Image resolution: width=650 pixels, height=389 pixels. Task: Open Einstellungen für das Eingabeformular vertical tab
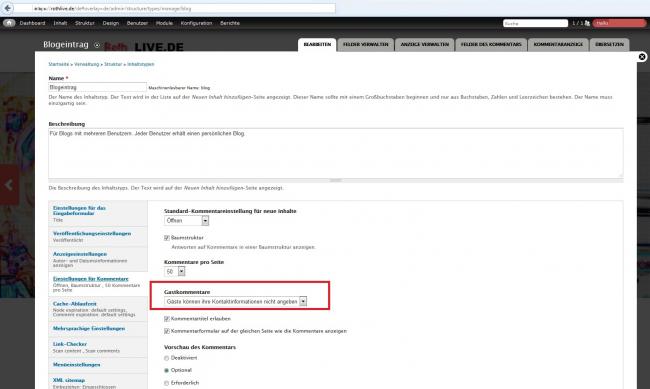(98, 213)
